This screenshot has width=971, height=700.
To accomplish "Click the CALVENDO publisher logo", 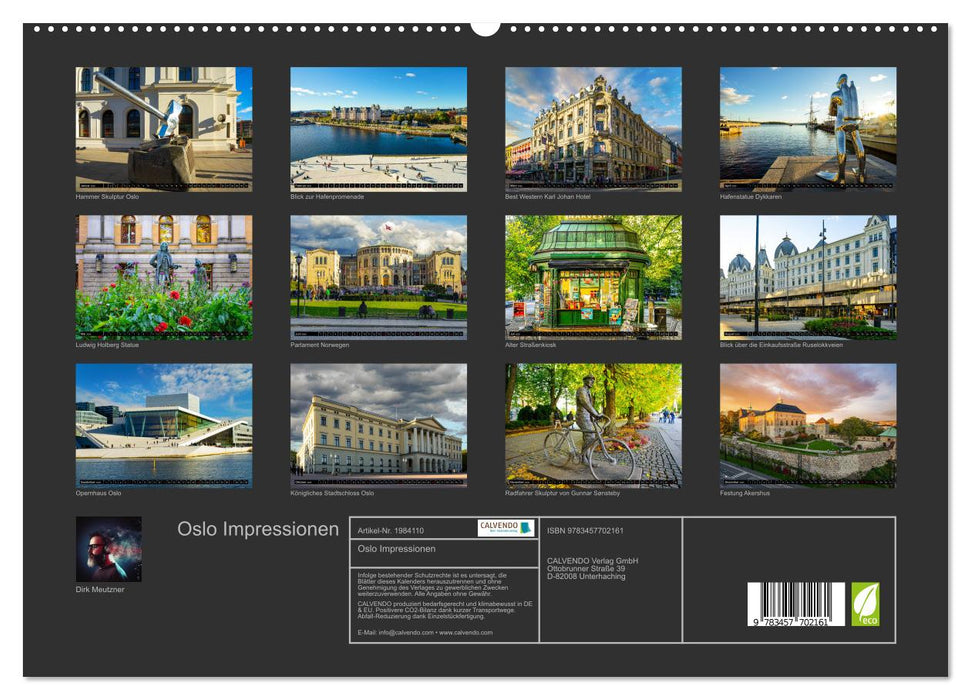I will [493, 529].
